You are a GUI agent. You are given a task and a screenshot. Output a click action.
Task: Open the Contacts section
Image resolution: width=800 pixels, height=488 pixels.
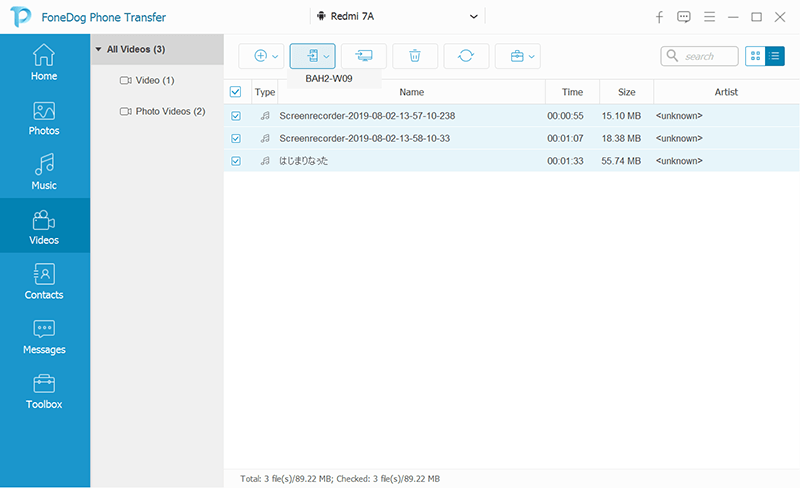(44, 281)
